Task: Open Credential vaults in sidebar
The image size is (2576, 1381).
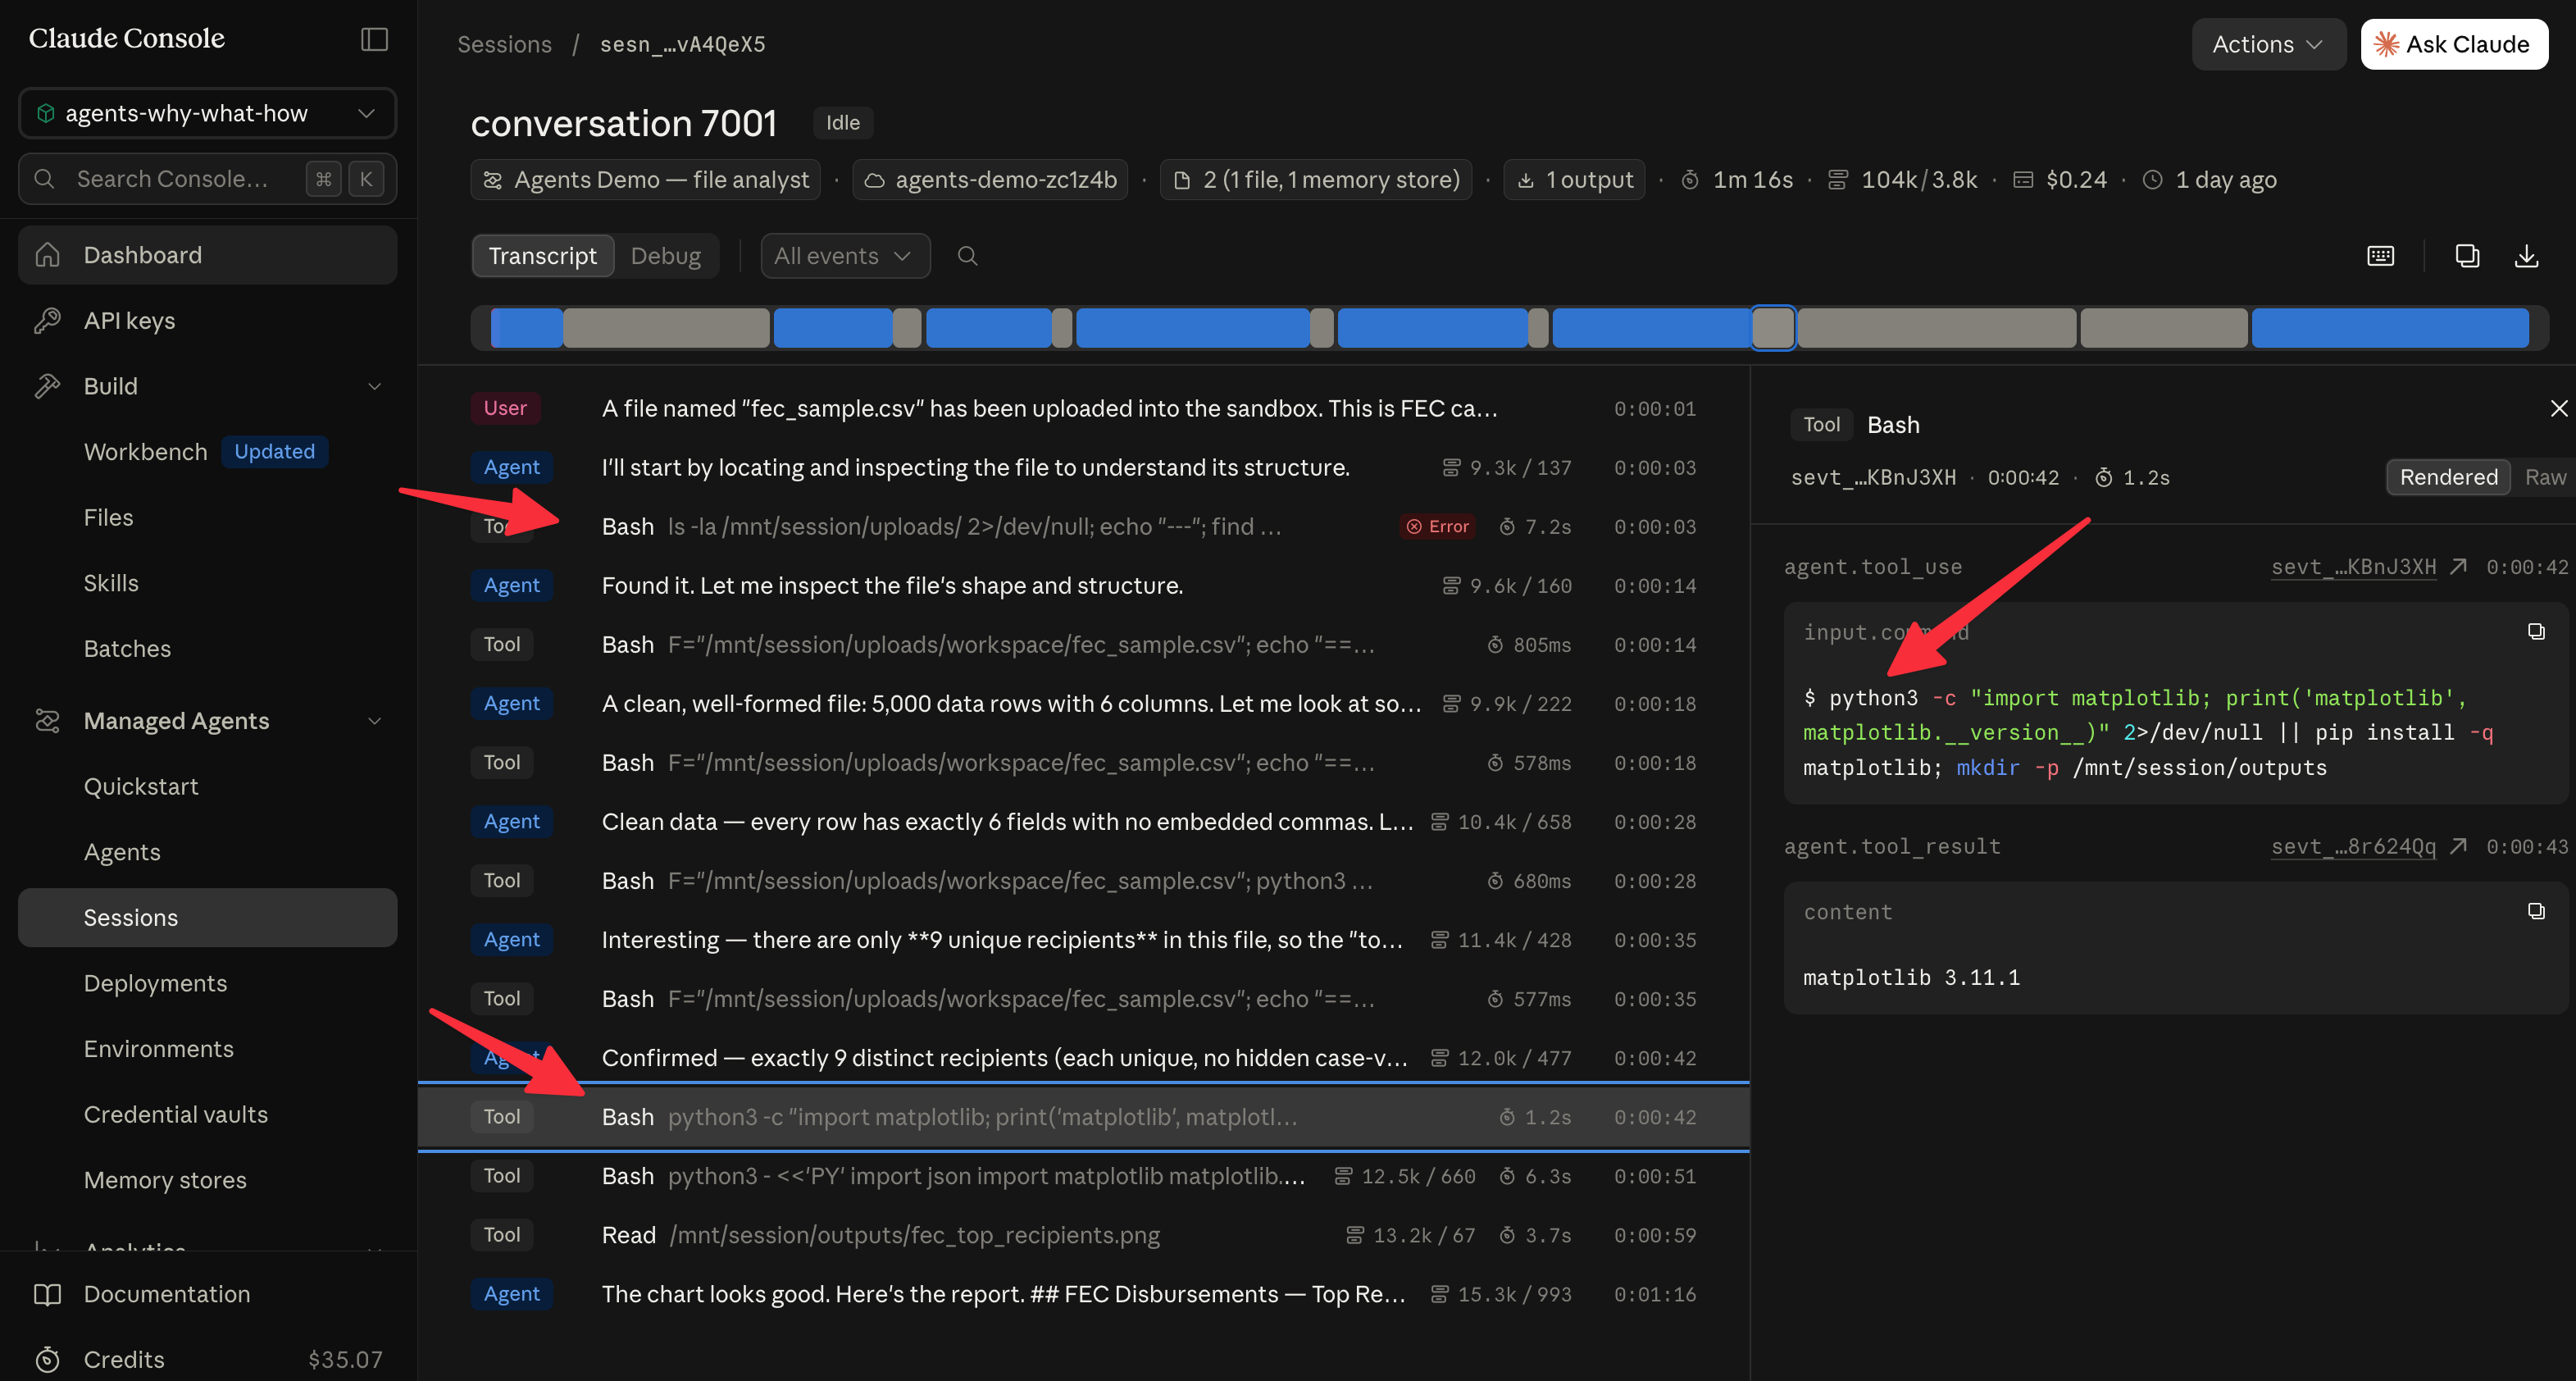Action: pyautogui.click(x=176, y=1114)
